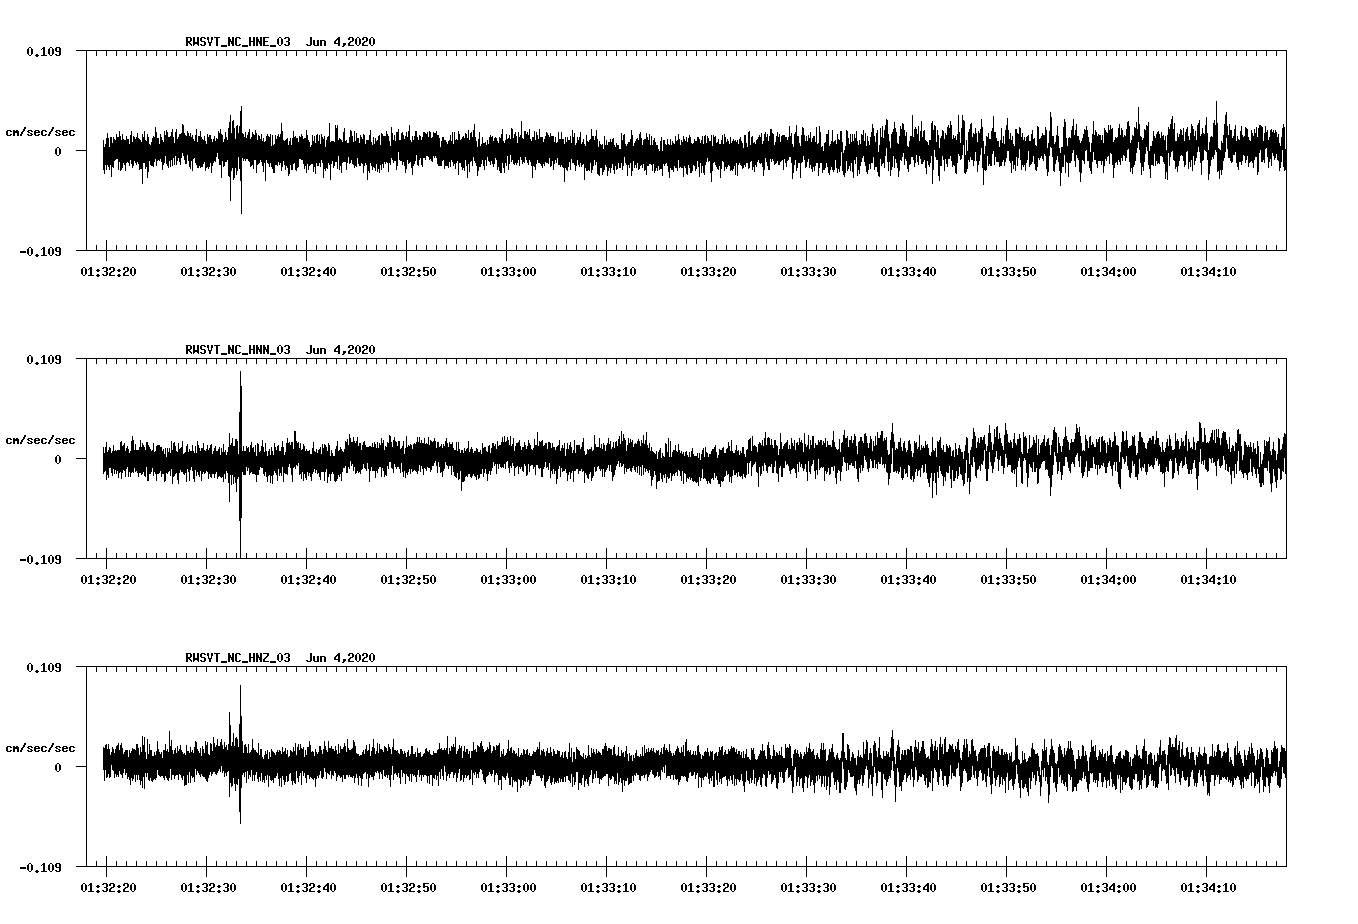Click the 01:33:10 label under the HNZ plot
Screen dimensions: 1358x924
point(608,887)
